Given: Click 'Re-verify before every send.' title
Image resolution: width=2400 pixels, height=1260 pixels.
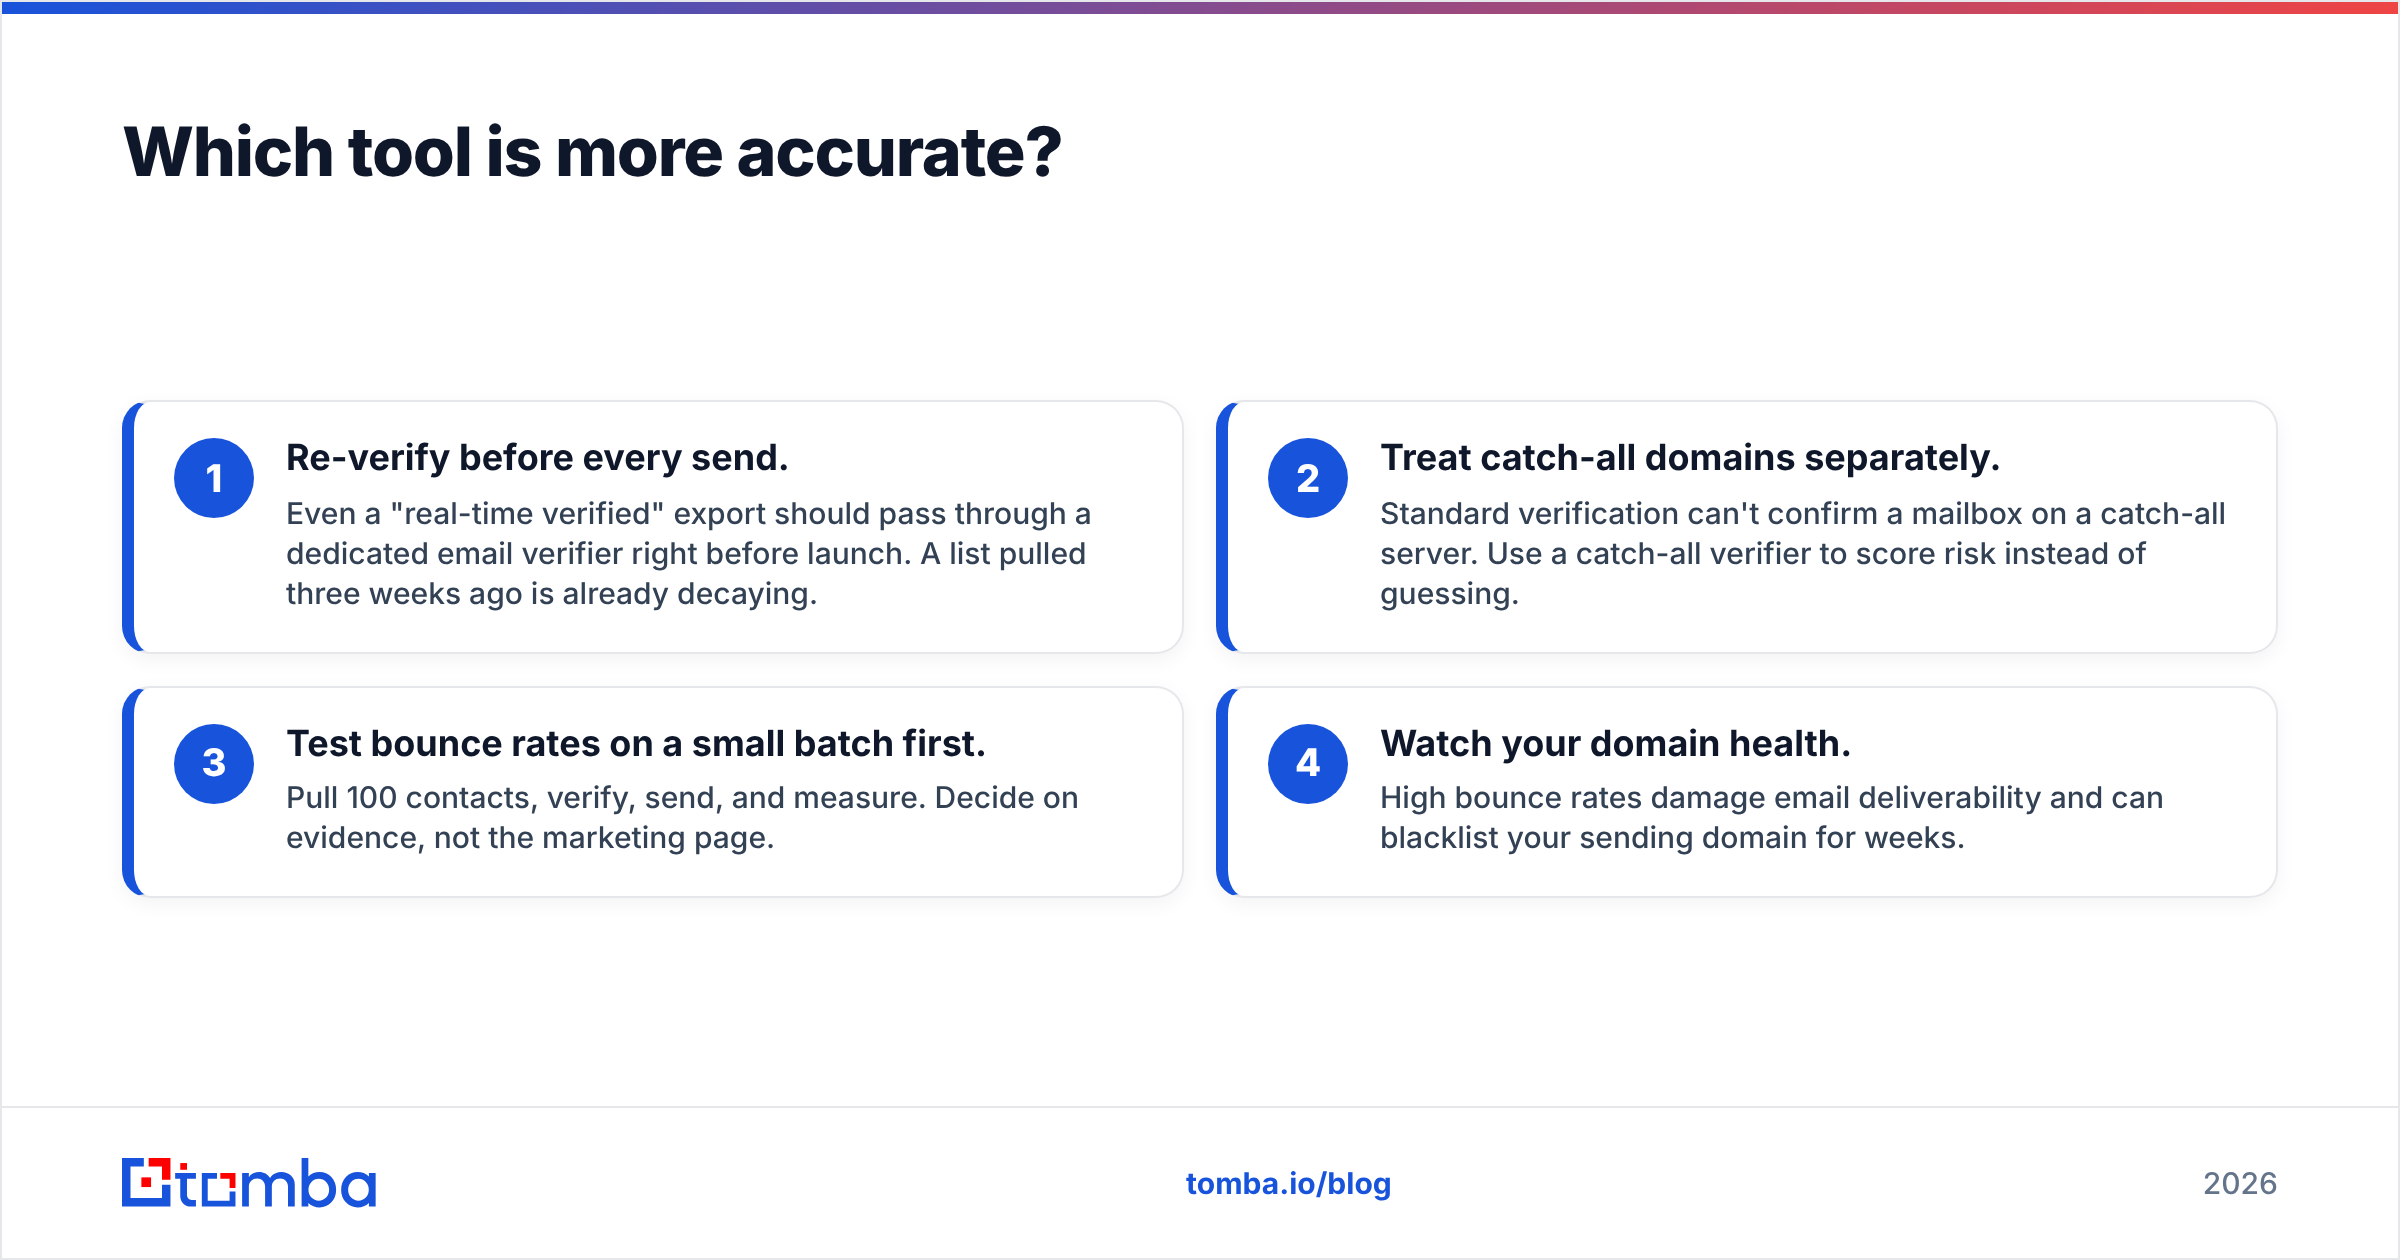Looking at the screenshot, I should point(537,458).
